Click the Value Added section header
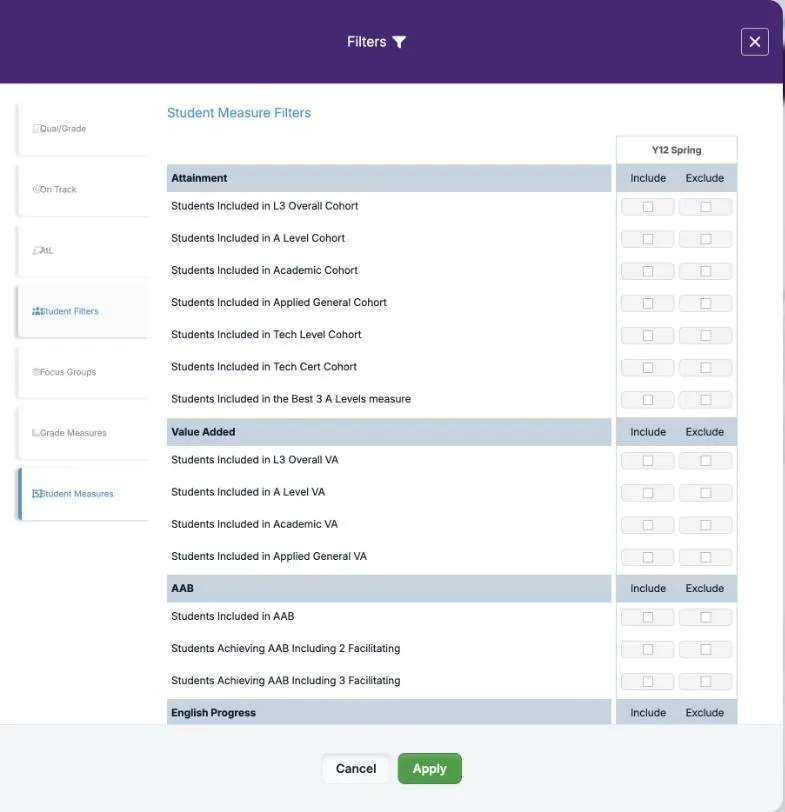785x812 pixels. [389, 432]
